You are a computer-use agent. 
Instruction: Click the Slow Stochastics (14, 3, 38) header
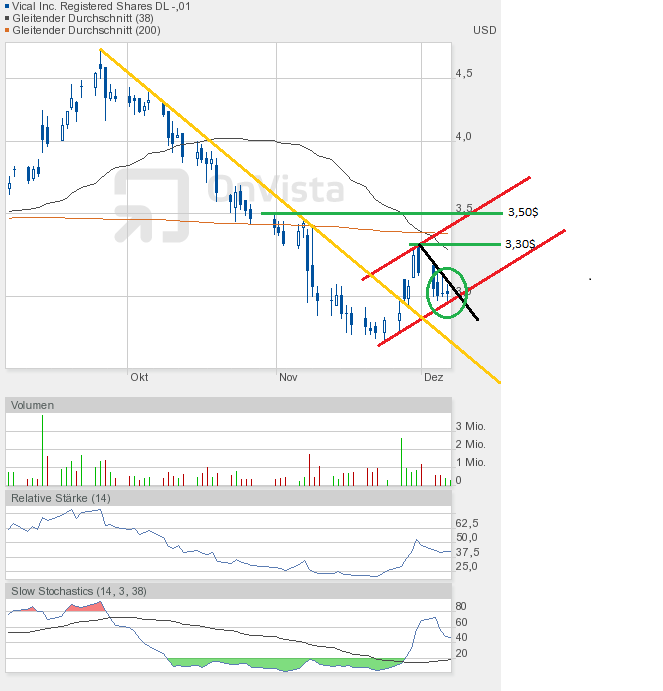click(x=228, y=591)
